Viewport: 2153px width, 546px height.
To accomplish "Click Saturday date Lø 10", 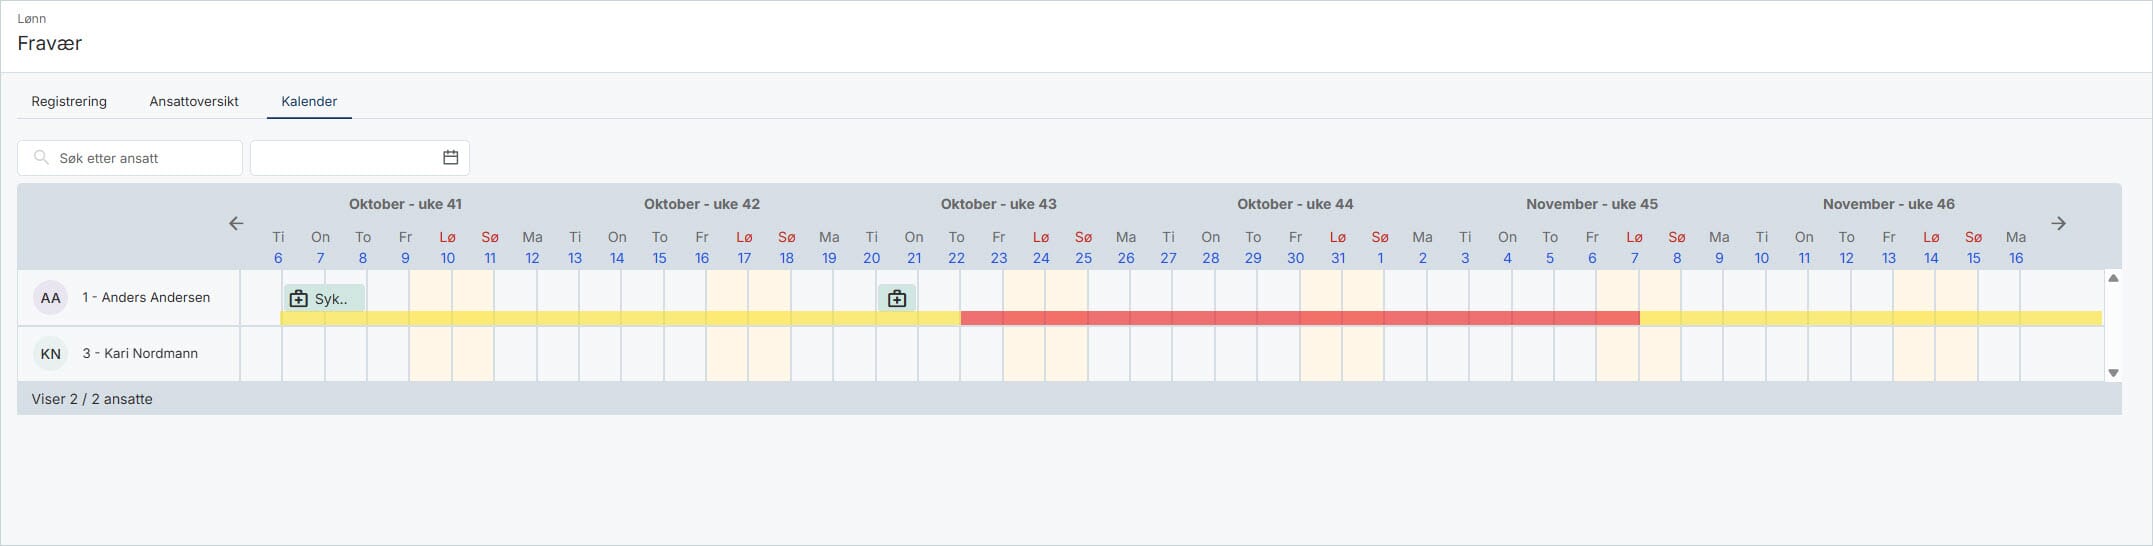I will 447,248.
